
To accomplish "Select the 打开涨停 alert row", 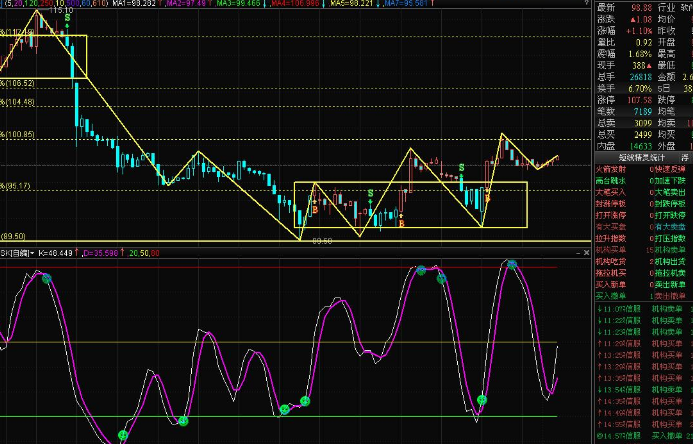I will tap(624, 215).
